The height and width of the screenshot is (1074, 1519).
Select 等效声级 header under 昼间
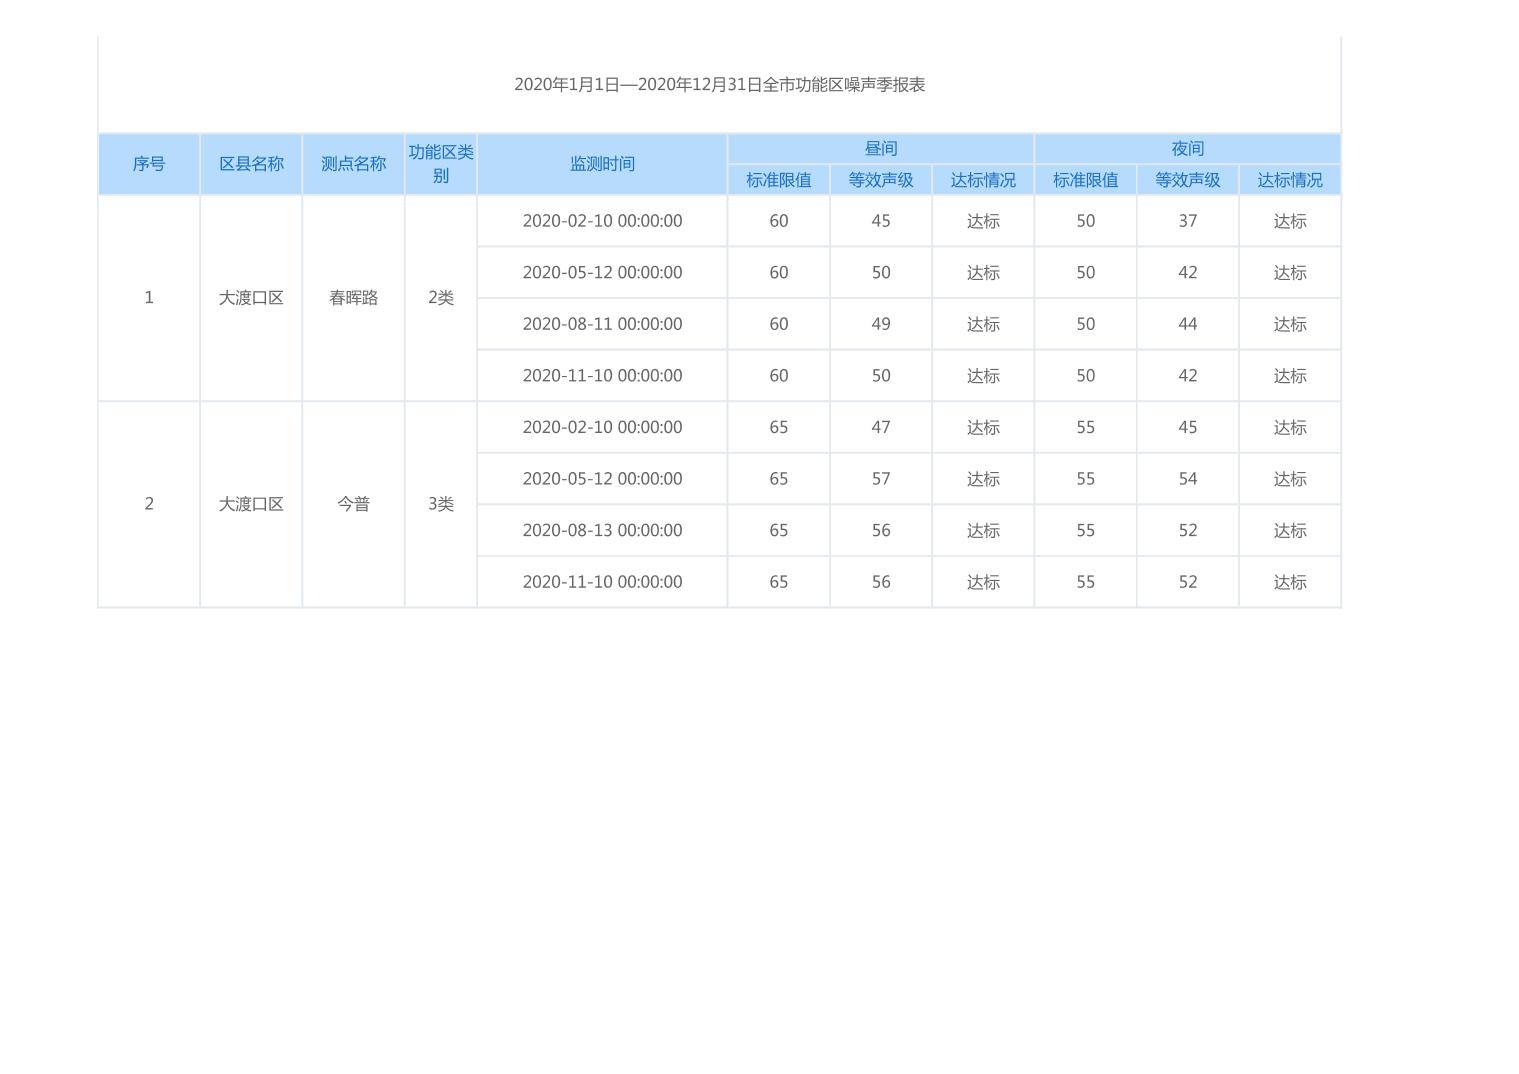coord(880,180)
